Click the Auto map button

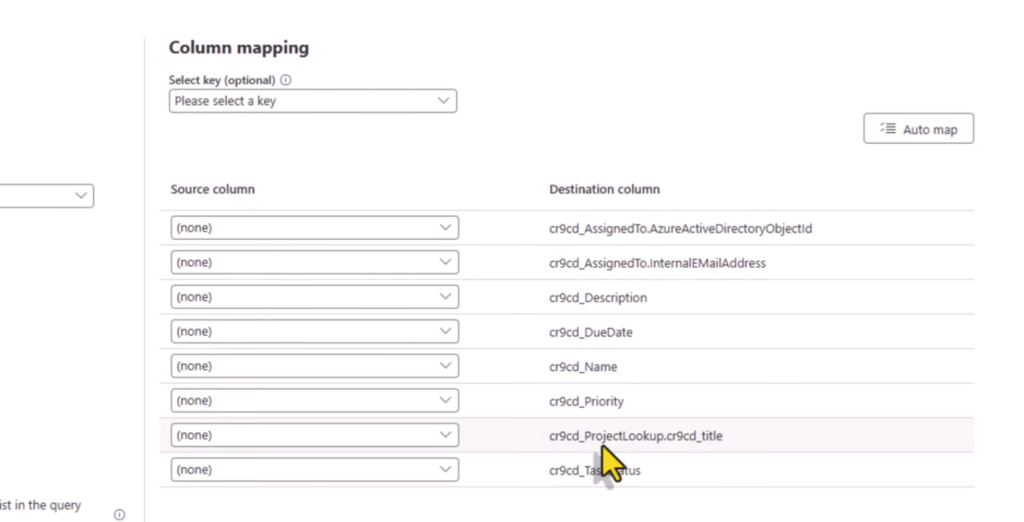(918, 129)
